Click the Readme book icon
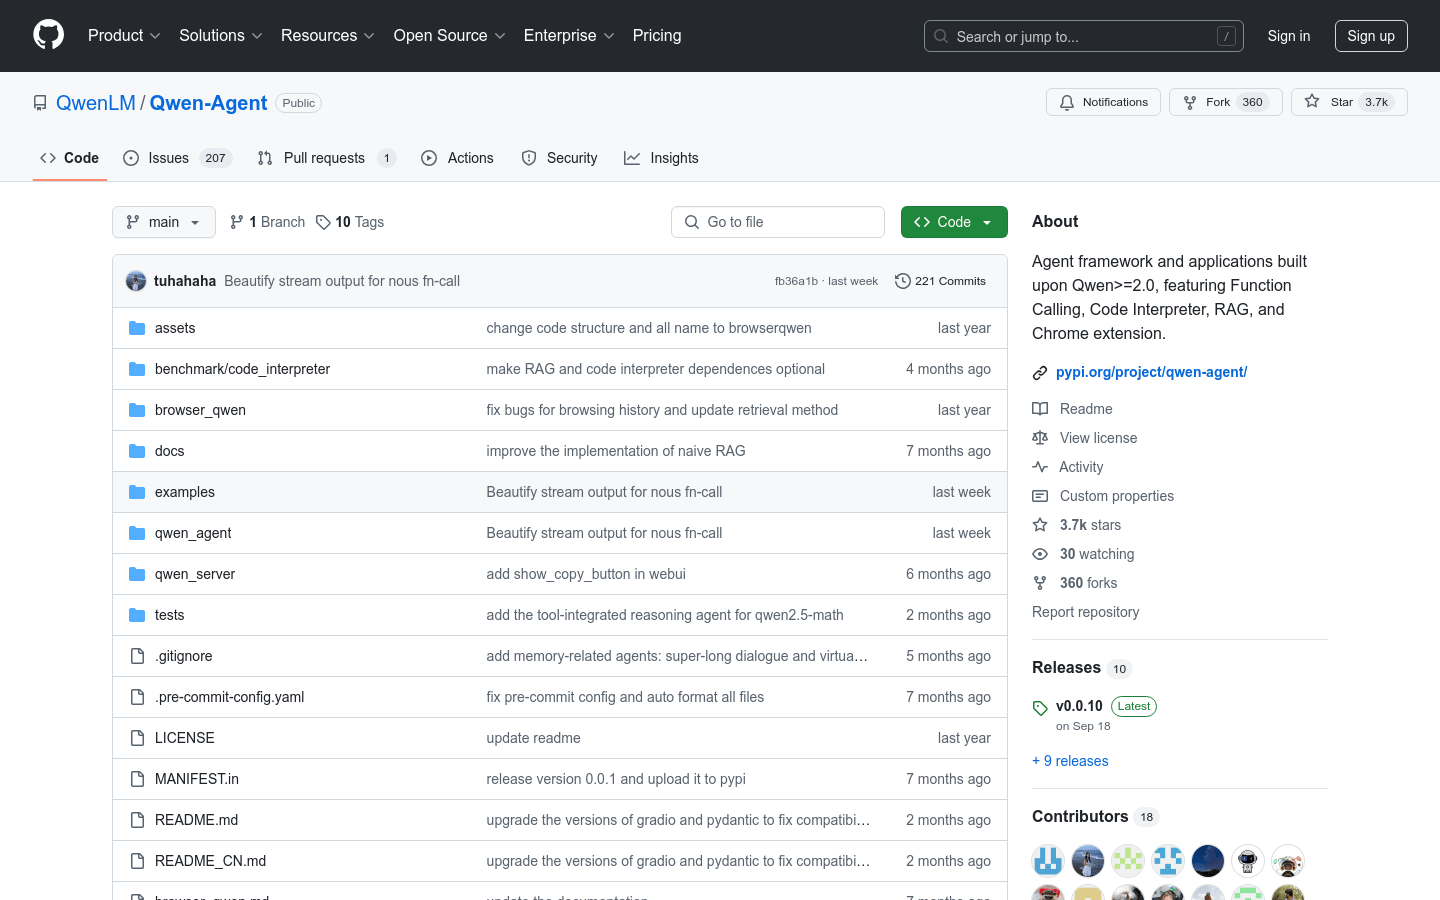This screenshot has width=1440, height=900. click(1040, 409)
